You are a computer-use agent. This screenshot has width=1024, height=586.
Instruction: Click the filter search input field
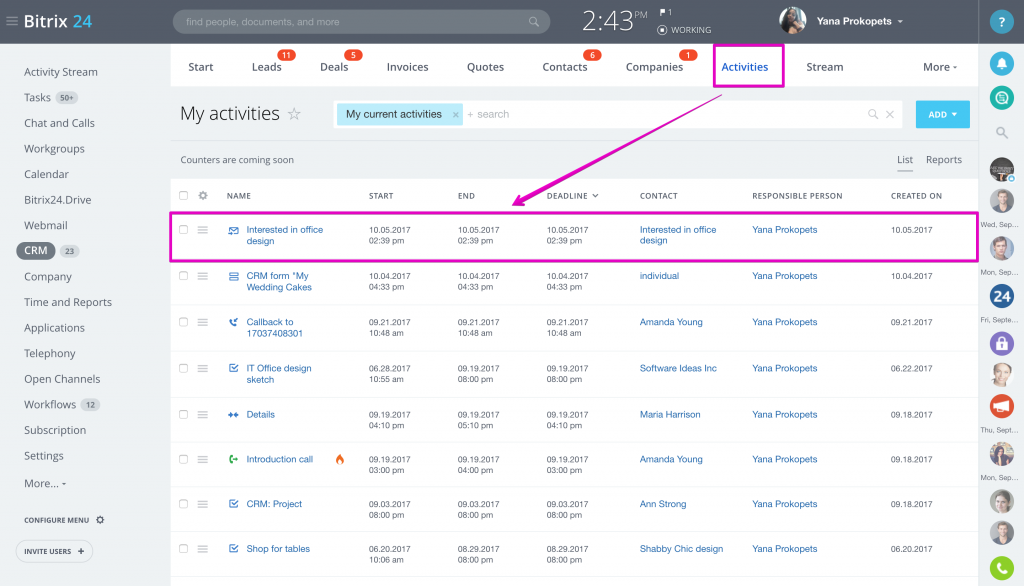click(x=665, y=114)
